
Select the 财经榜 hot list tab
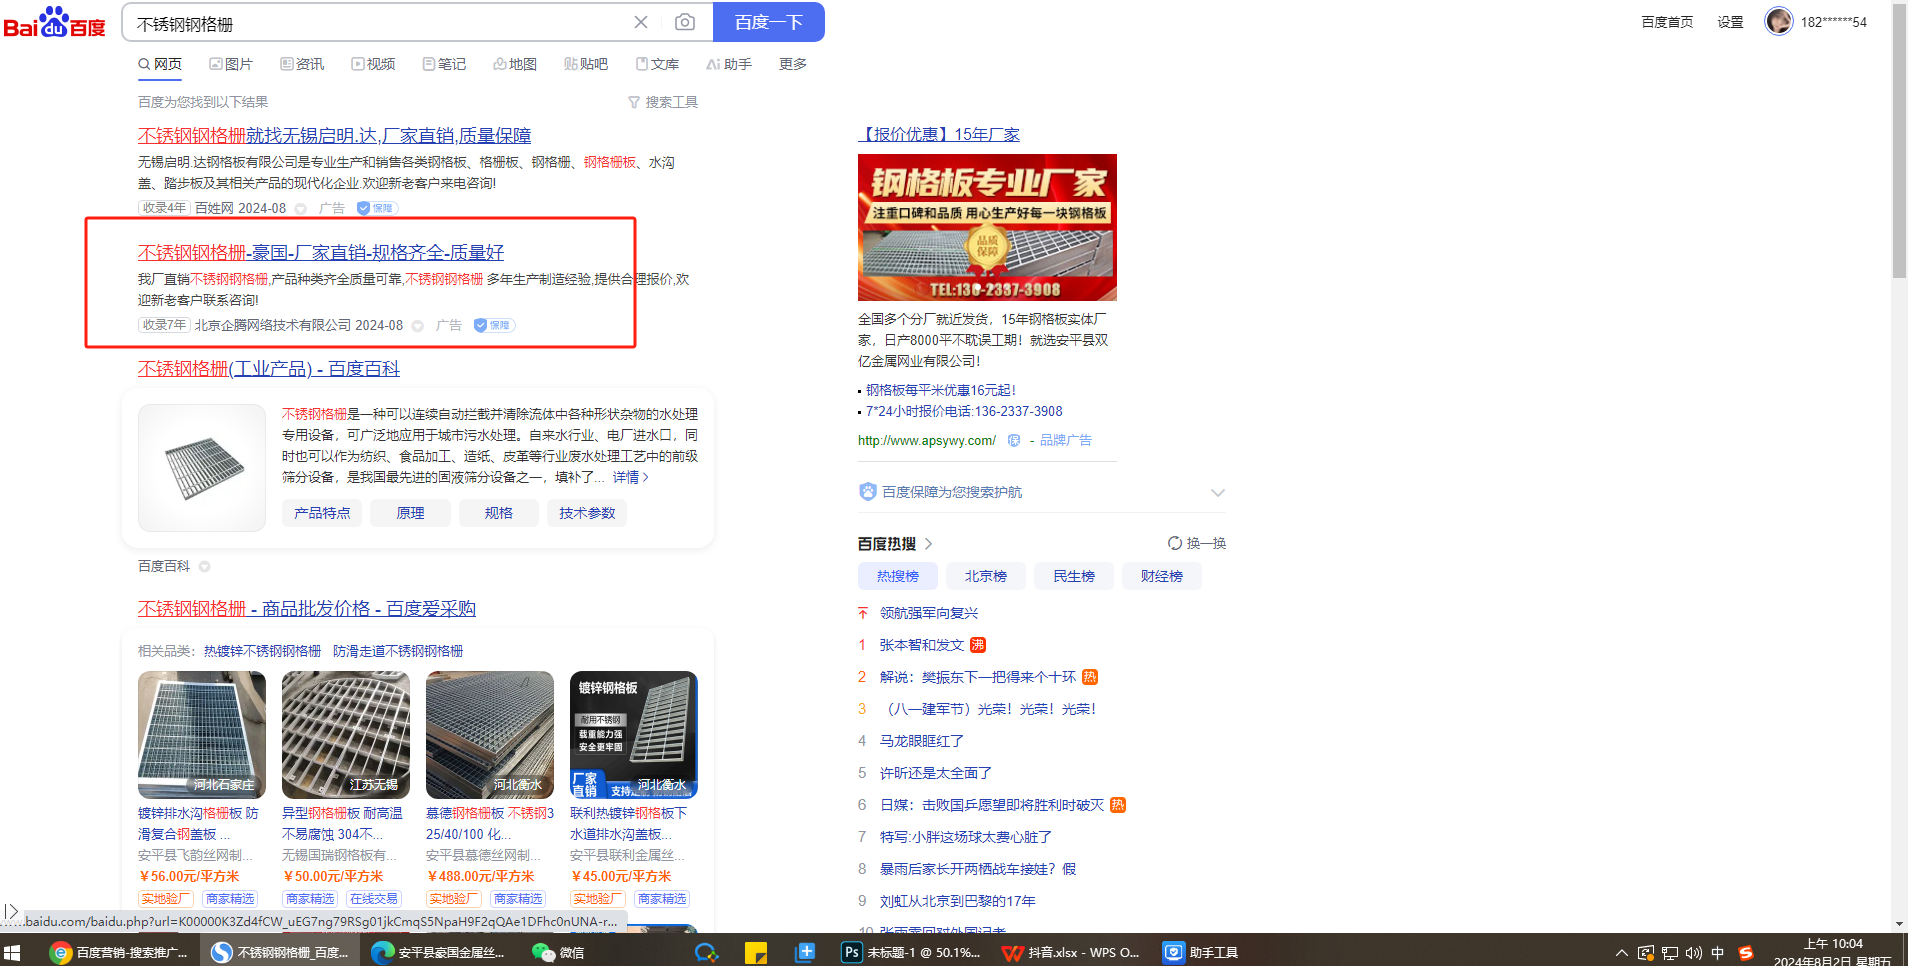(x=1162, y=576)
